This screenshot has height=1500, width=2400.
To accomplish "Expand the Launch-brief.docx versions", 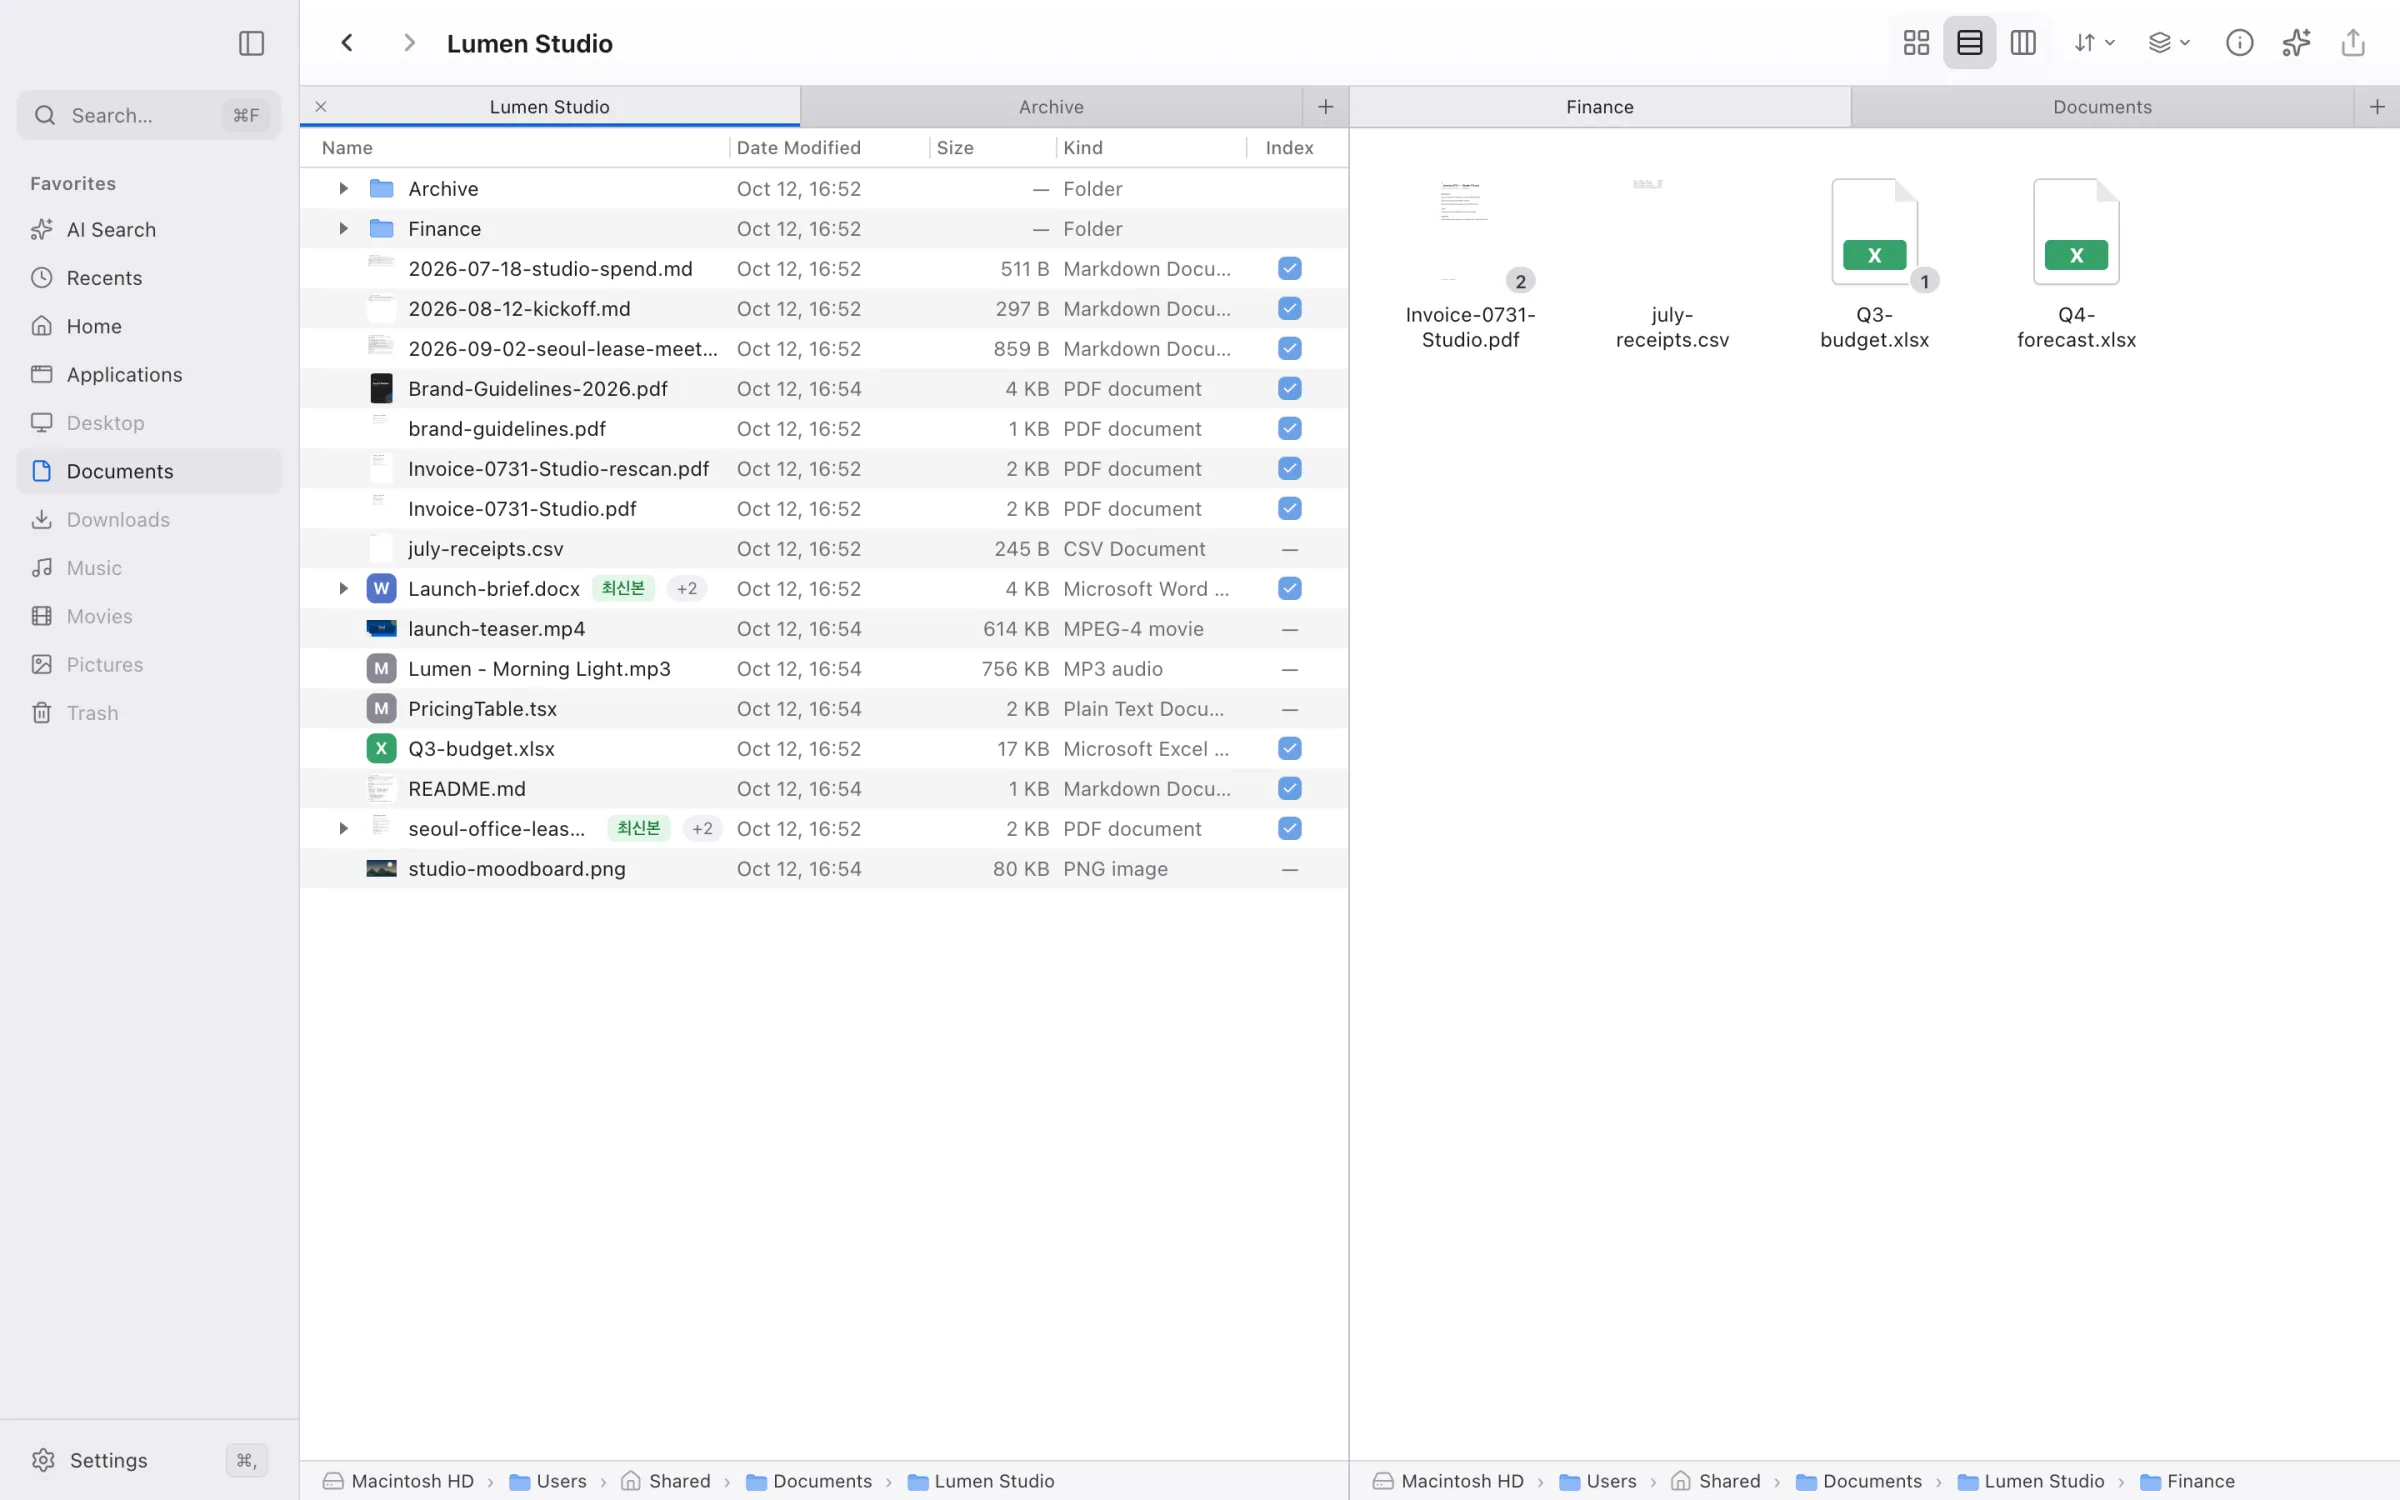I will [343, 588].
